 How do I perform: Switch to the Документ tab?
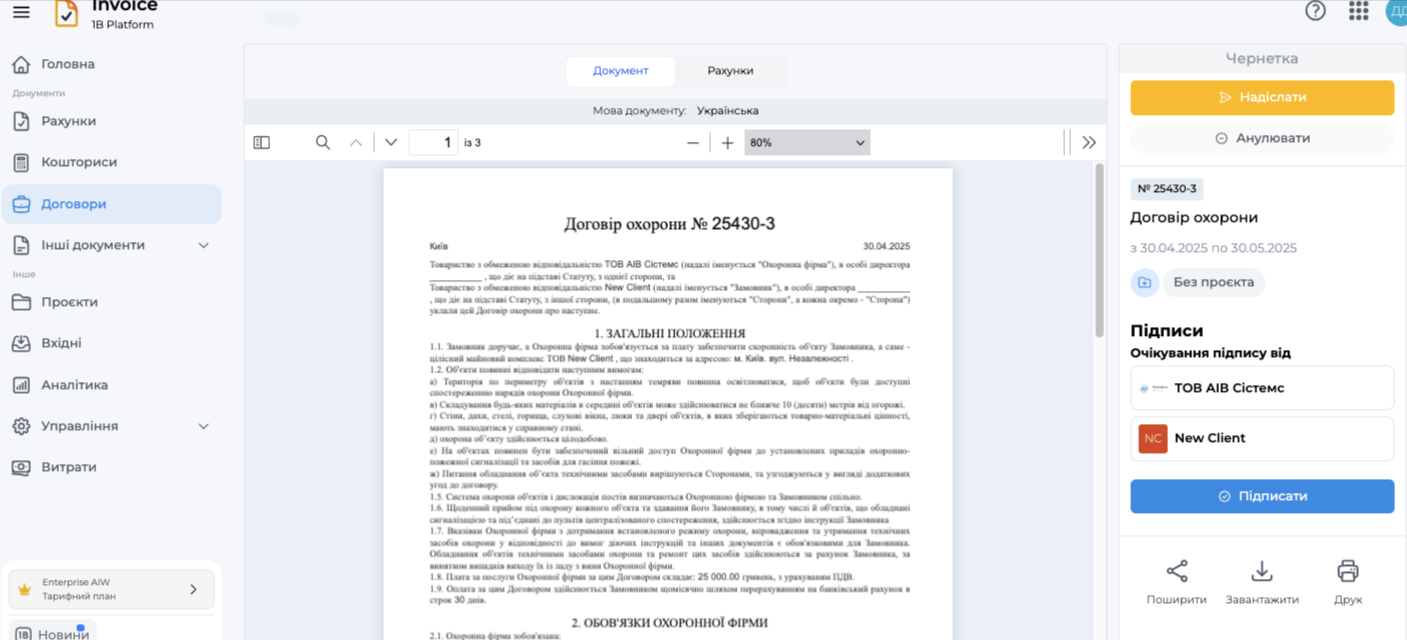(620, 71)
